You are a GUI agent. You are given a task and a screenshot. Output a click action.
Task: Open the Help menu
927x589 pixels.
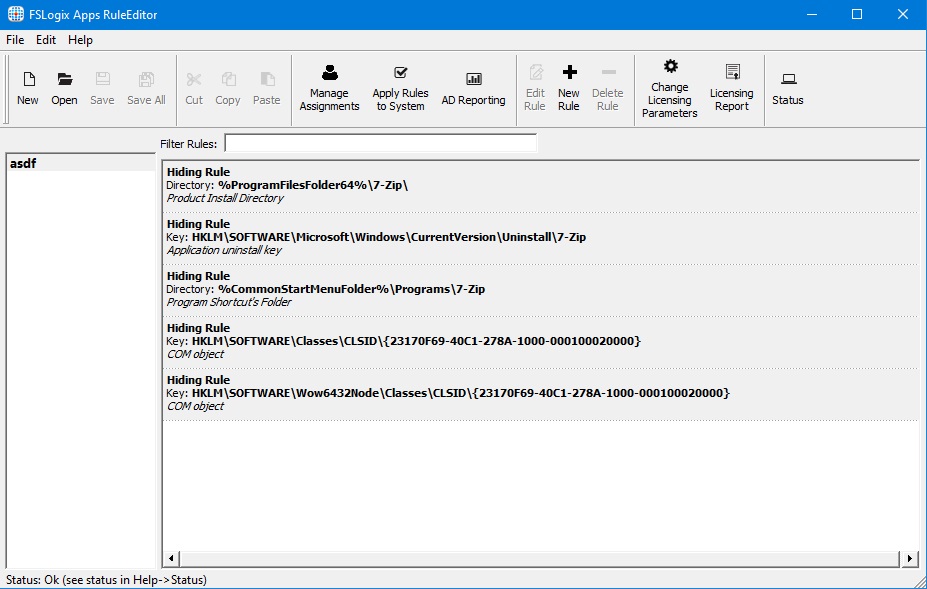tap(80, 40)
